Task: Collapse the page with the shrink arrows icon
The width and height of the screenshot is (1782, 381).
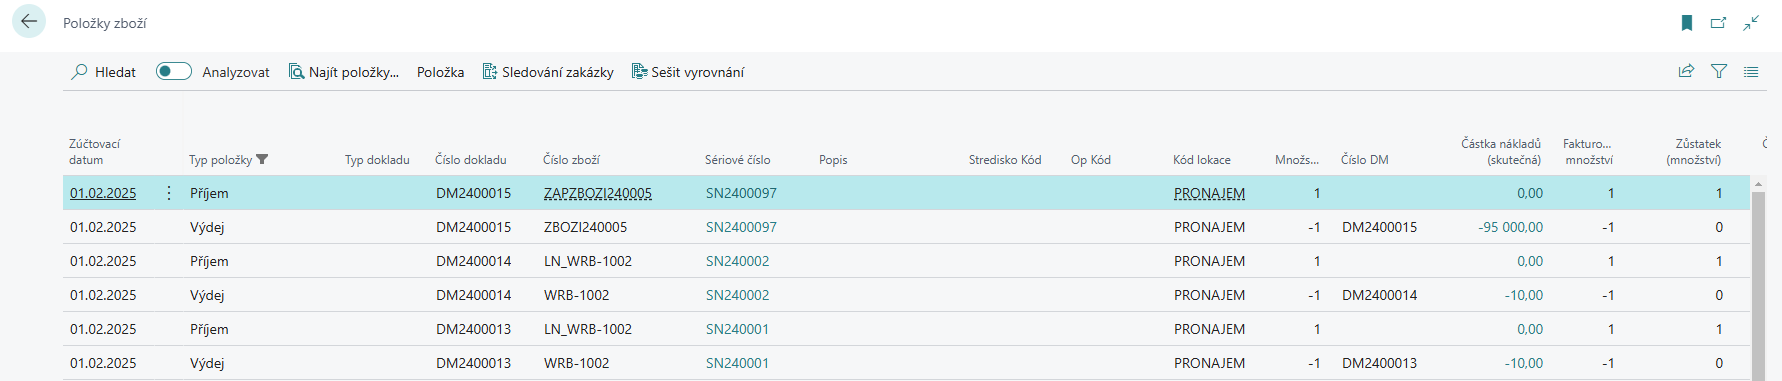Action: (1751, 23)
